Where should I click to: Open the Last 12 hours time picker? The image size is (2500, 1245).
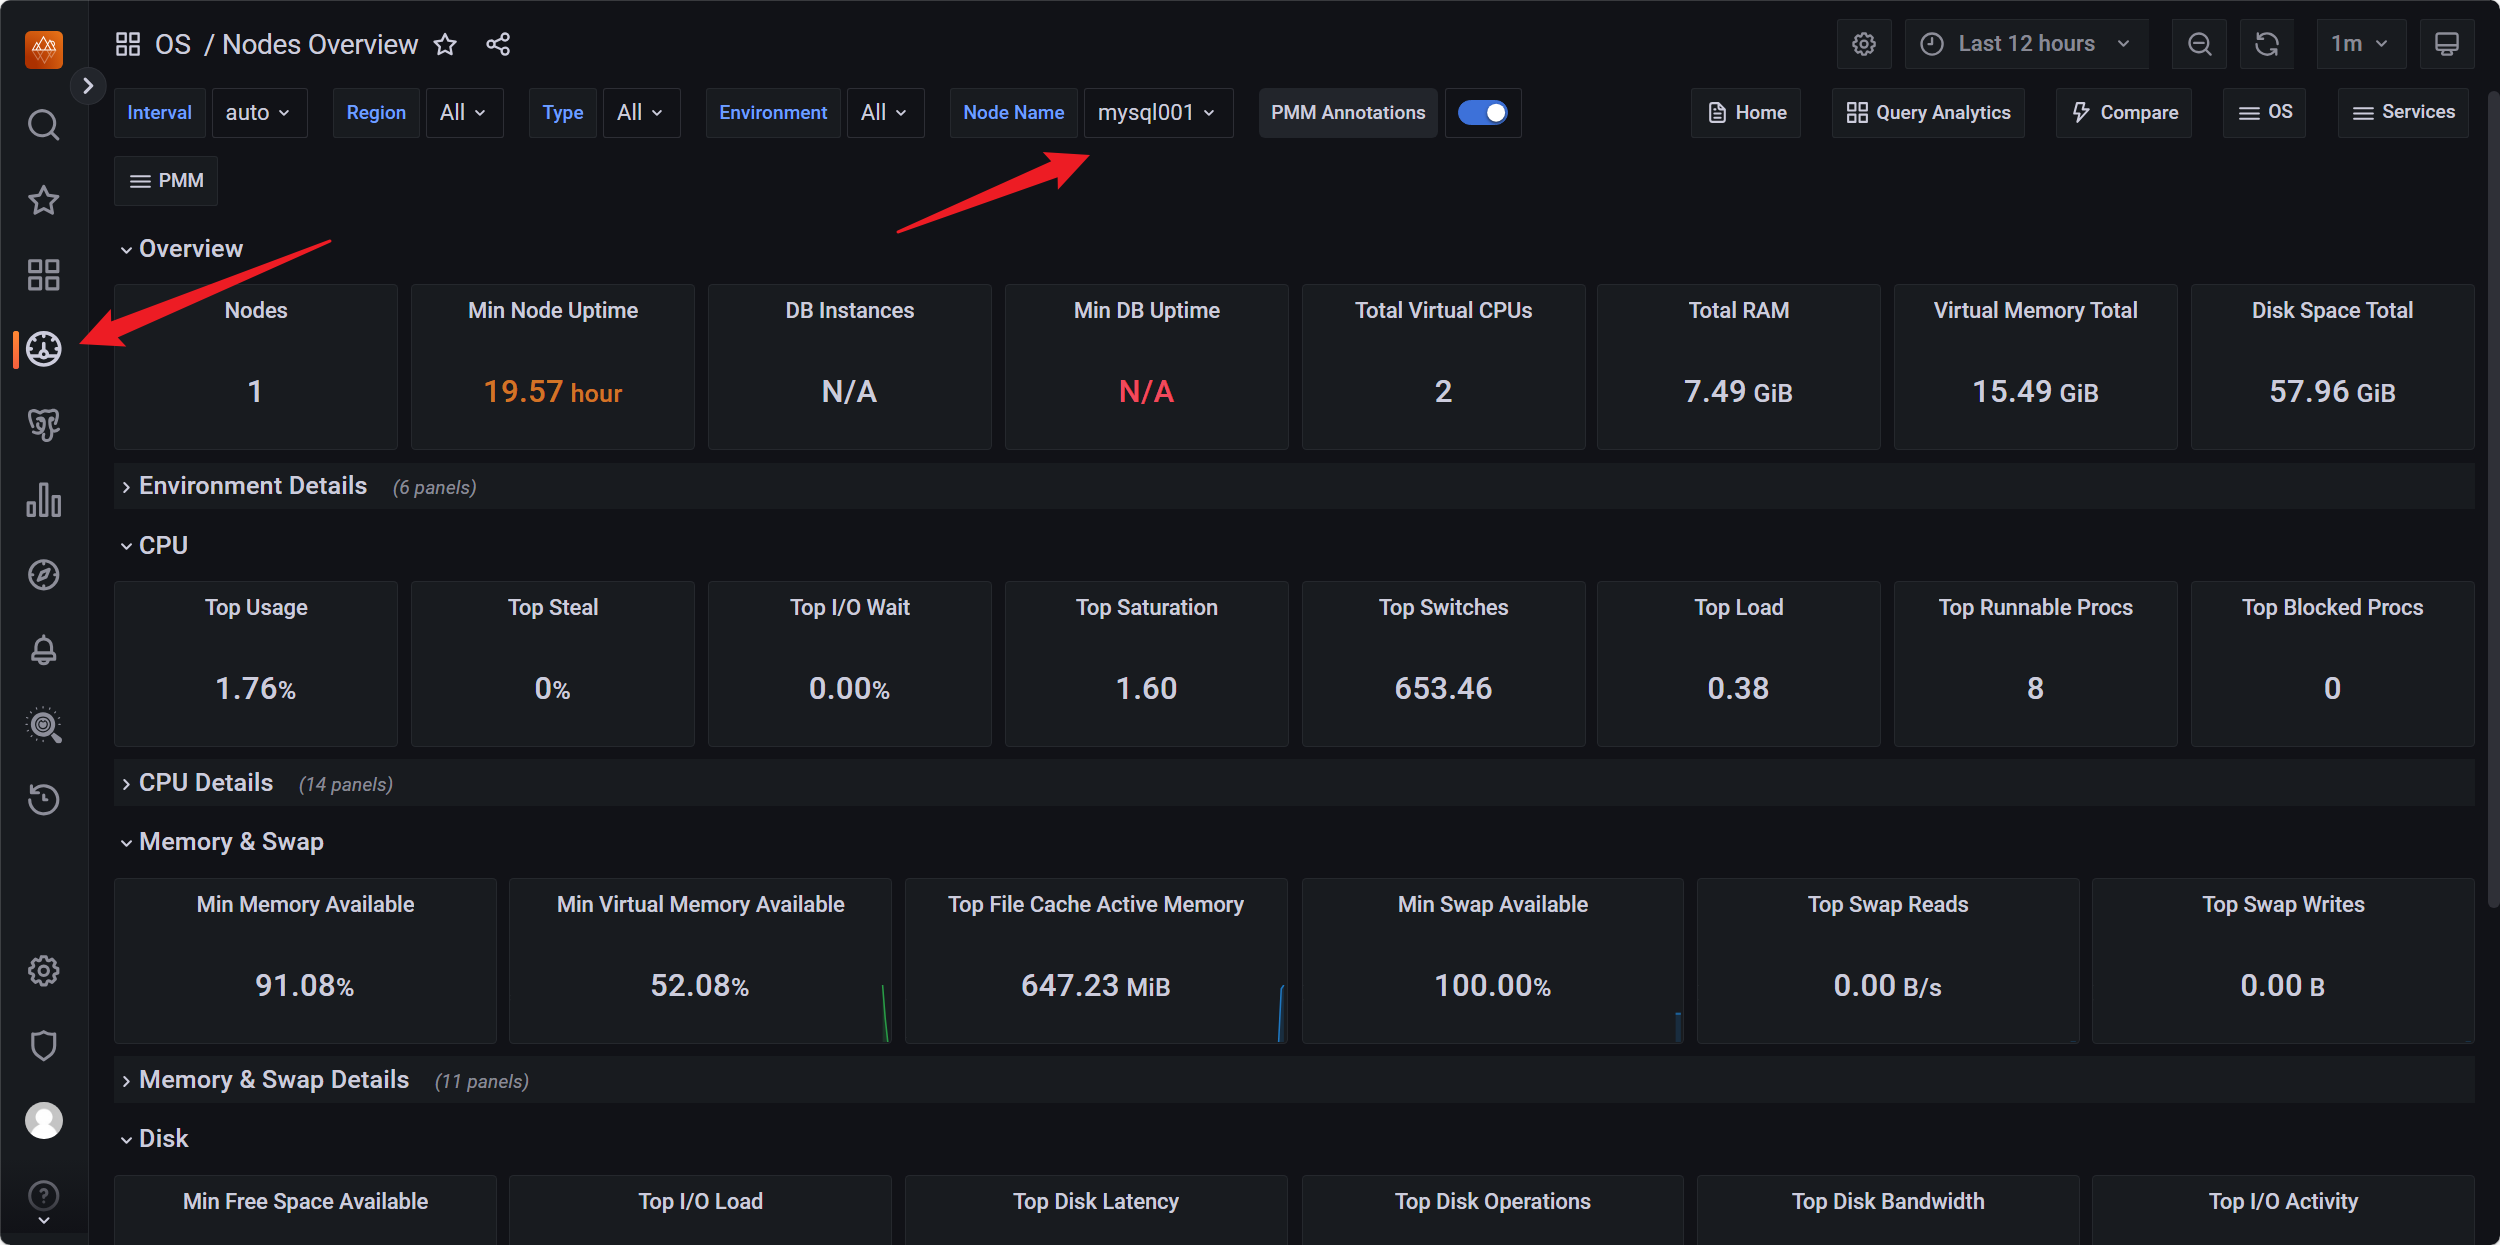(2026, 44)
